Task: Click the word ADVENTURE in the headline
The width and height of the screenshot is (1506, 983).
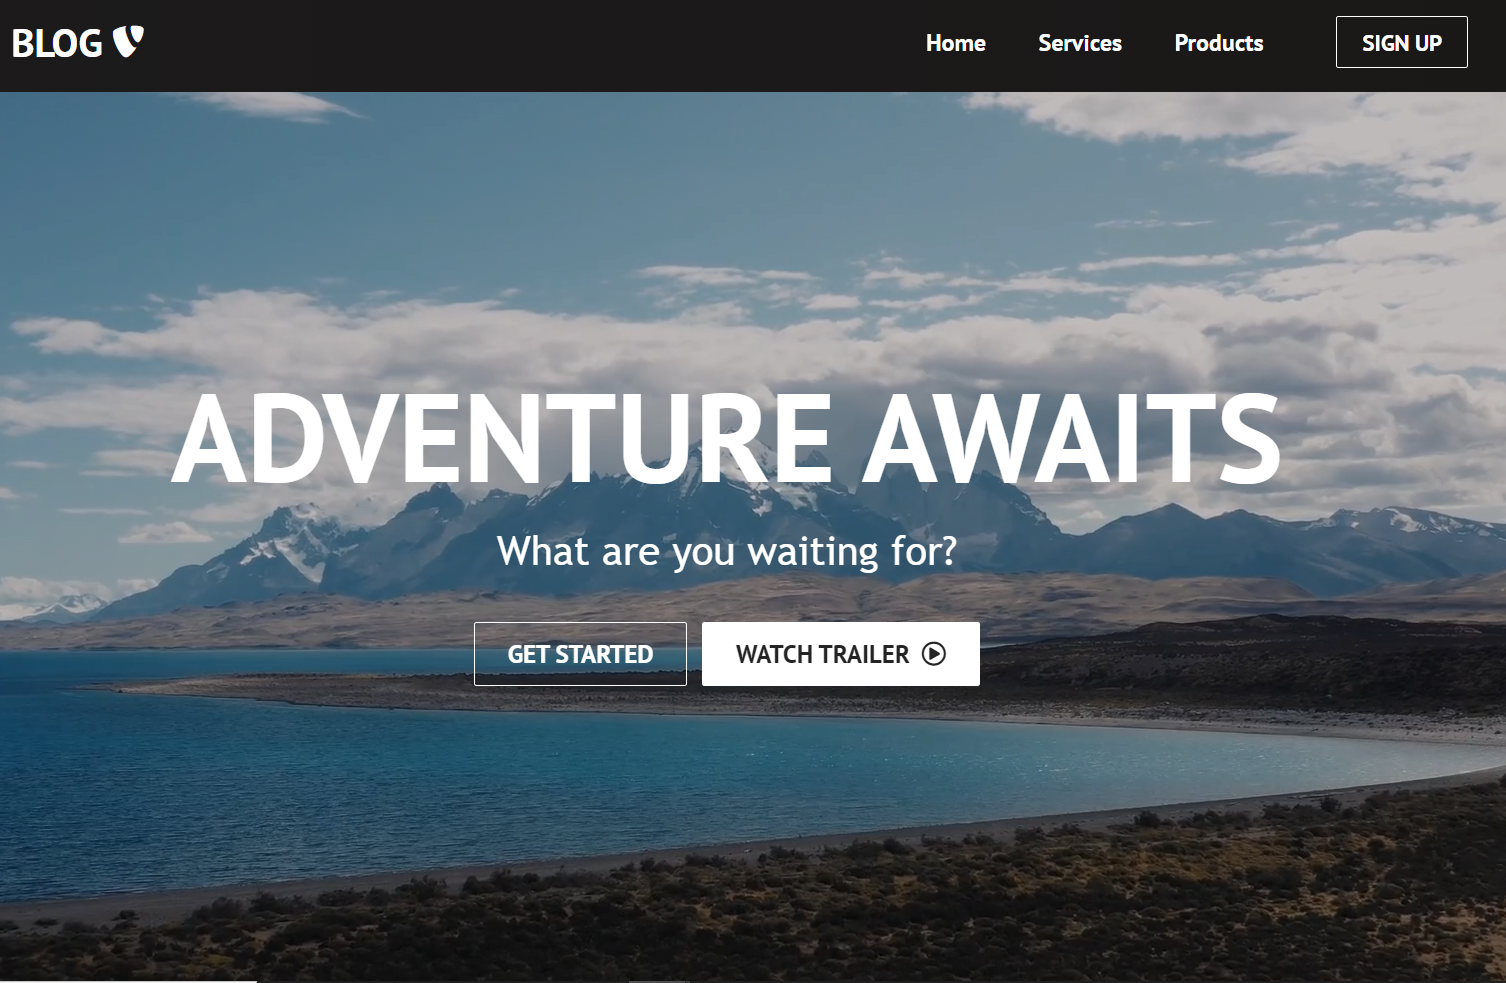Action: point(502,437)
